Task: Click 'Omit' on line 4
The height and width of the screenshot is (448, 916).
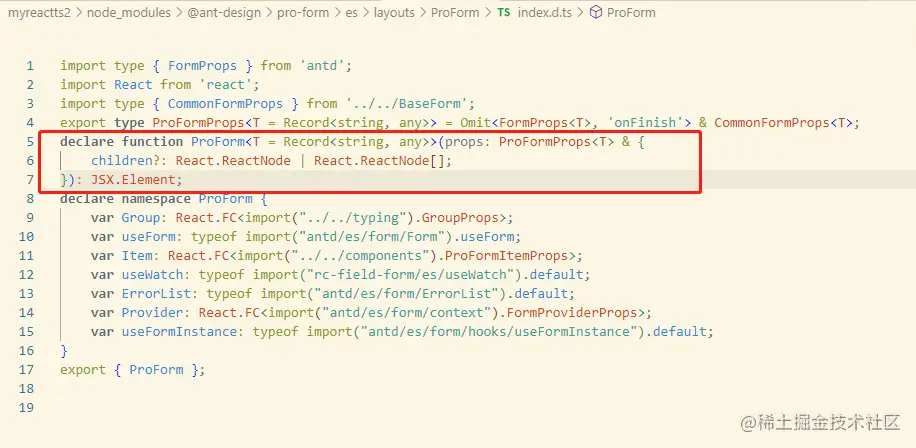Action: [x=476, y=123]
